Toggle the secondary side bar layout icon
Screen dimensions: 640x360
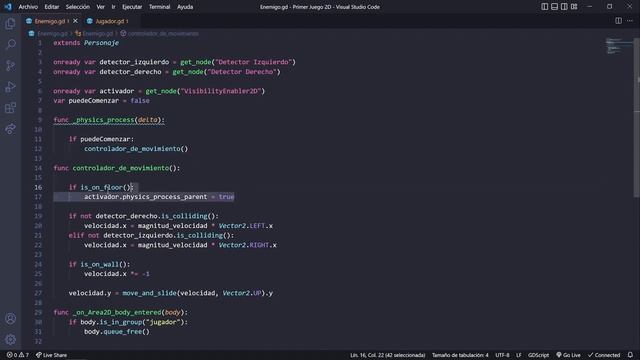564,7
